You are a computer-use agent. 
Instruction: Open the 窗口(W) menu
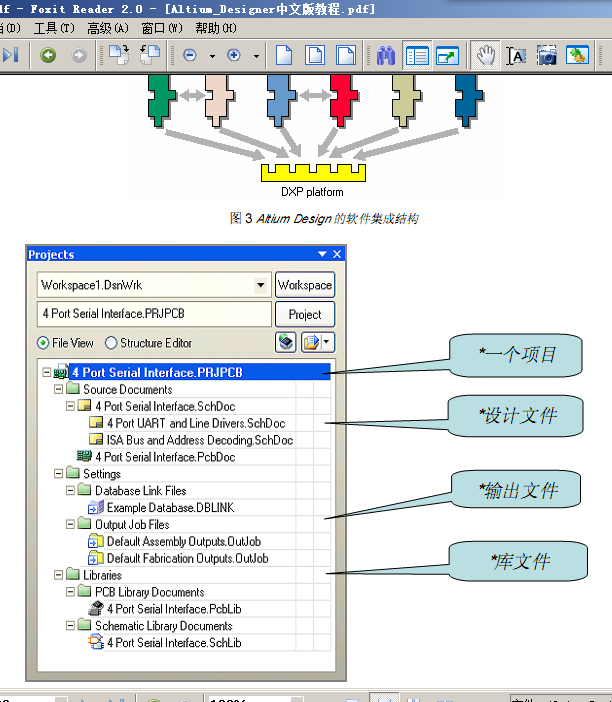pyautogui.click(x=162, y=29)
